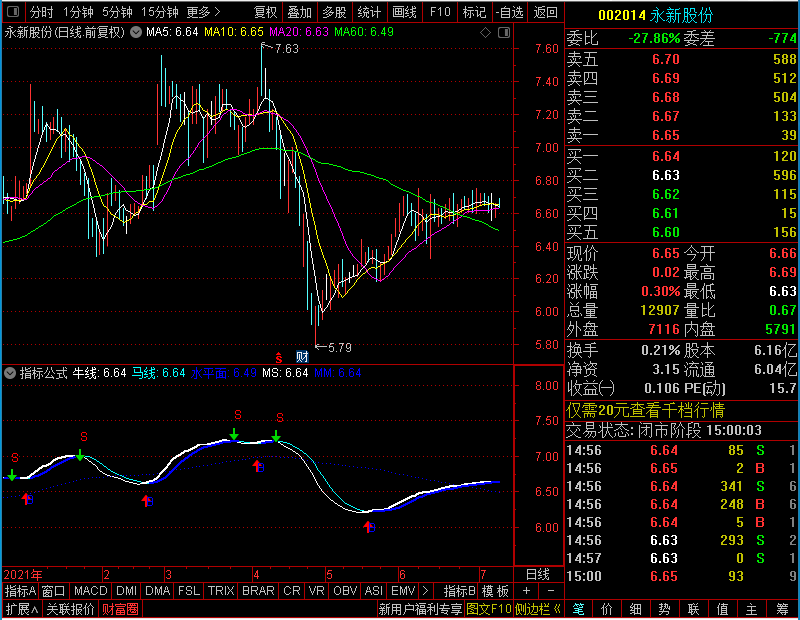This screenshot has height=620, width=800.
Task: Switch to the CR indicator
Action: tap(291, 591)
